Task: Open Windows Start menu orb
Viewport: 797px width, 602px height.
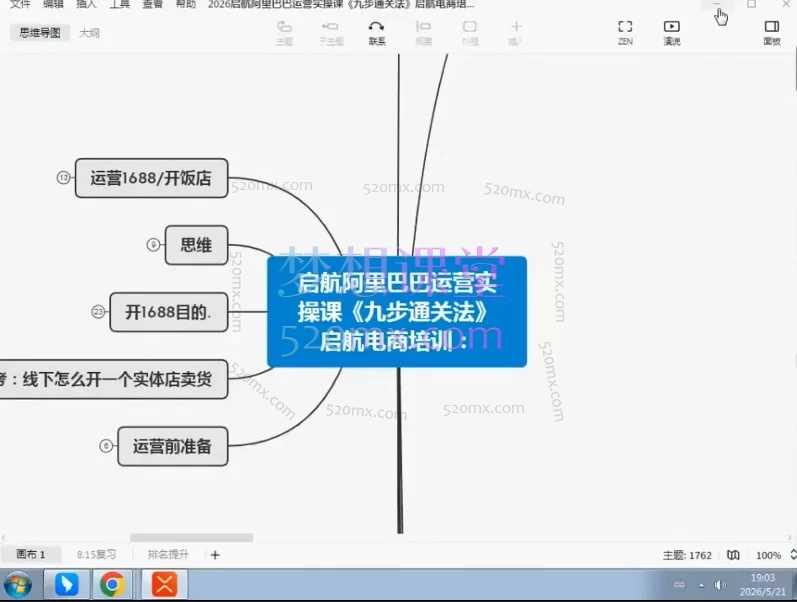Action: (x=19, y=584)
